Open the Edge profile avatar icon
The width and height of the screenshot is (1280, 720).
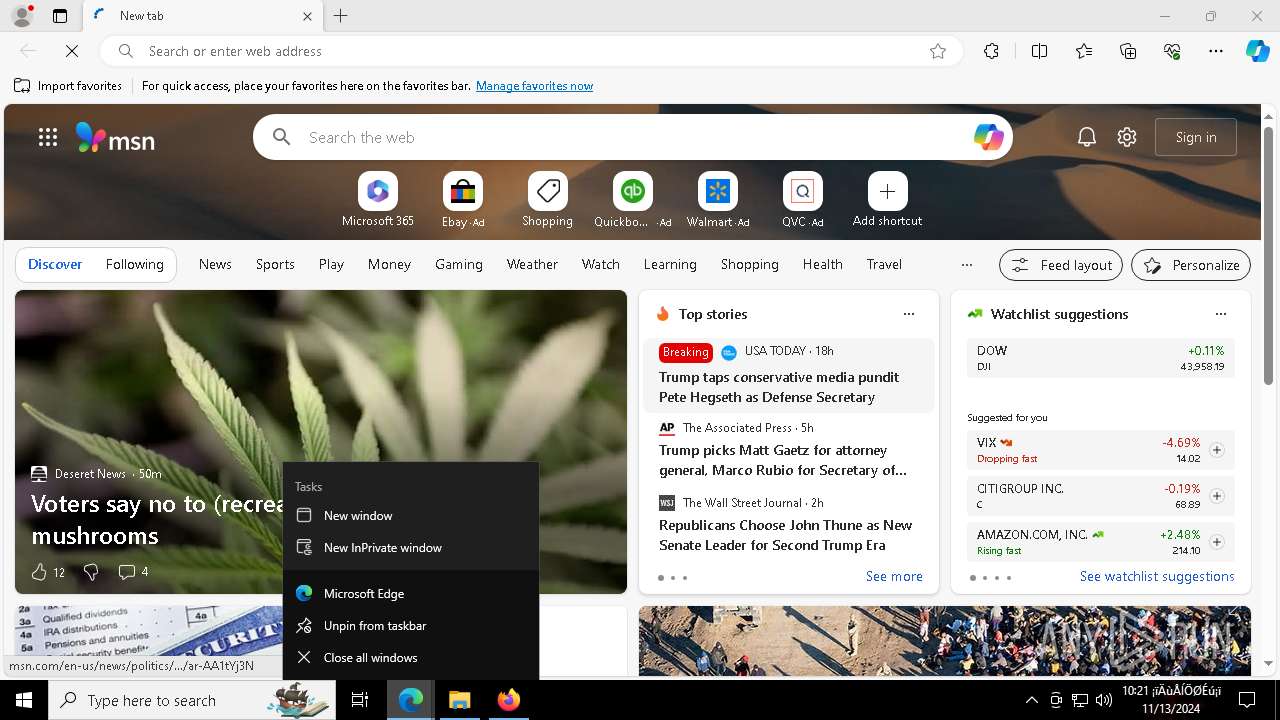21,16
